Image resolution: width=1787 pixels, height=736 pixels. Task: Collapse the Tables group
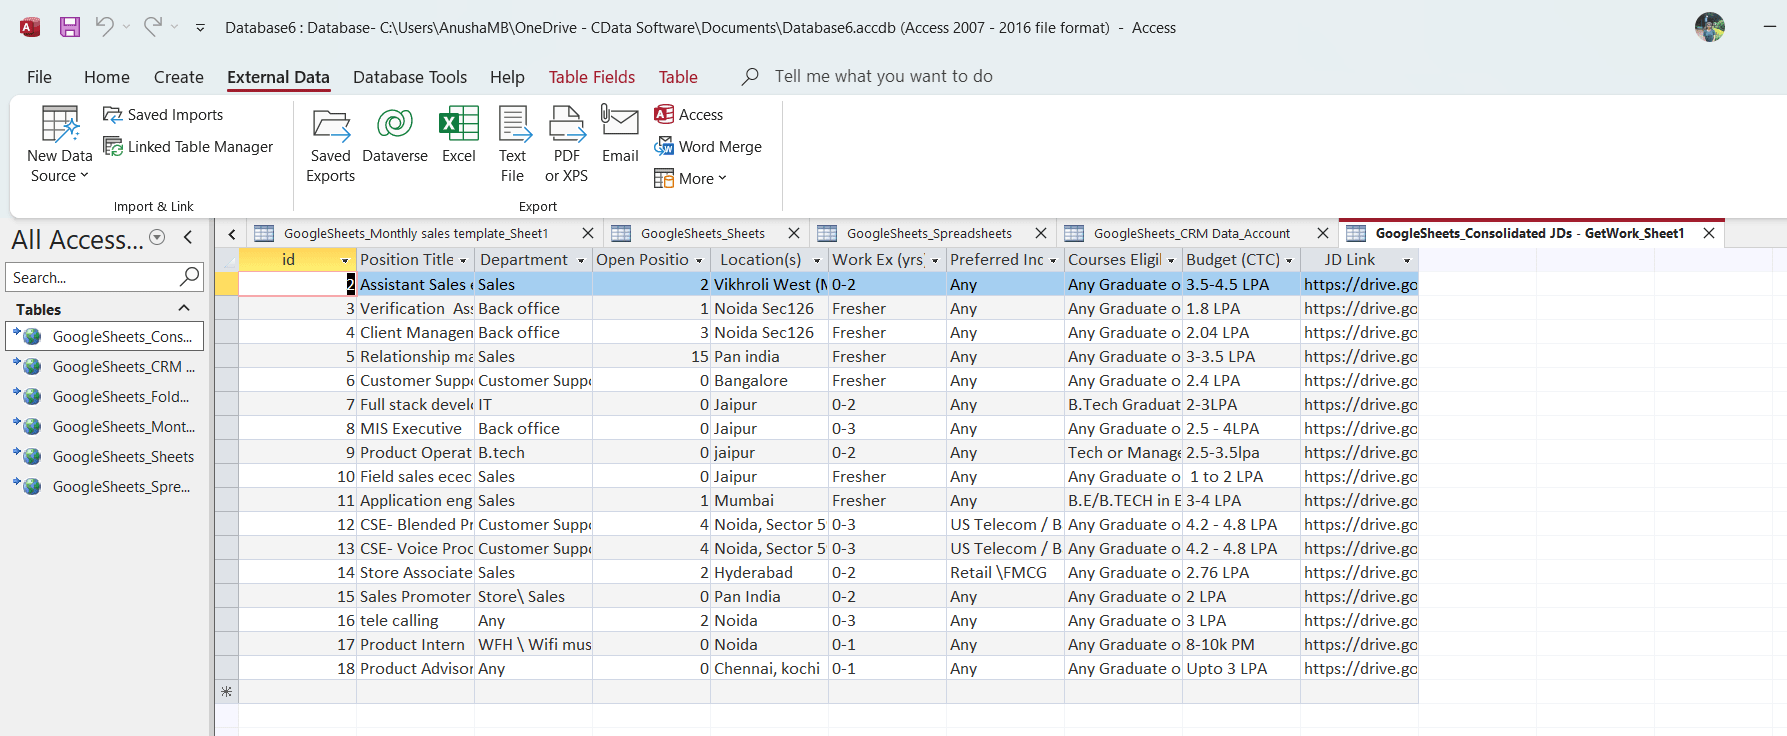184,308
